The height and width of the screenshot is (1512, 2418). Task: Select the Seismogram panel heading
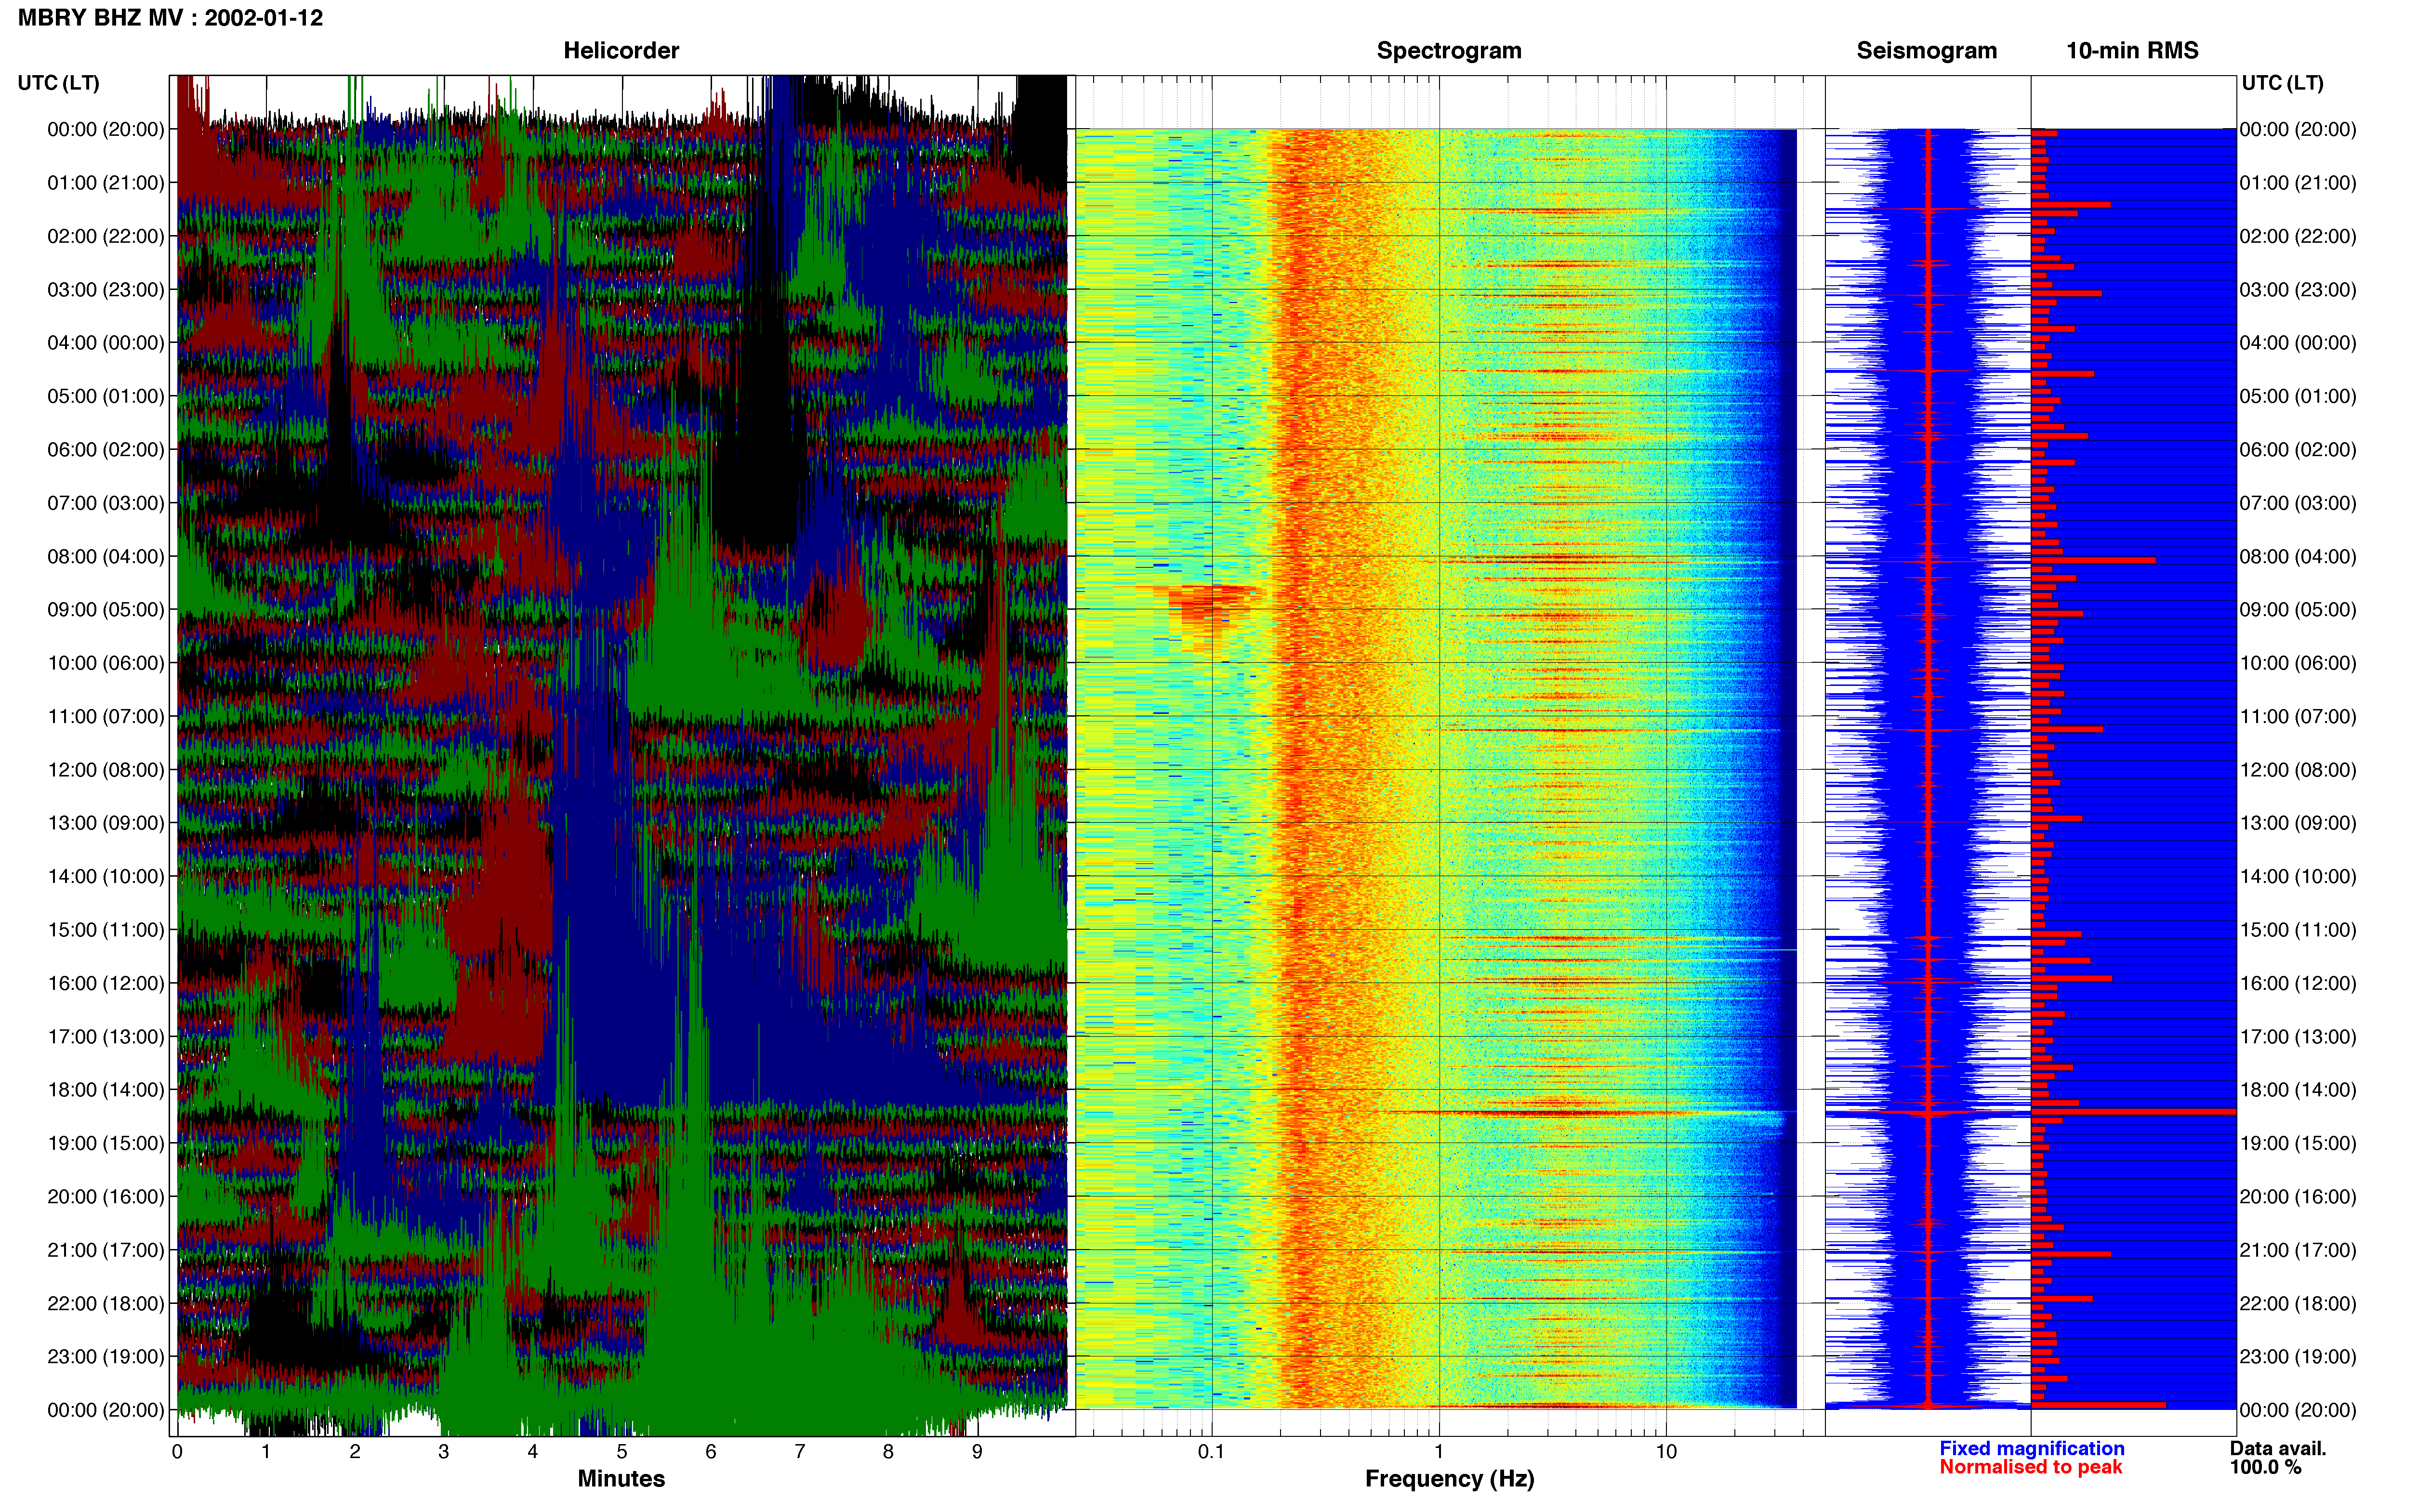(x=1926, y=50)
